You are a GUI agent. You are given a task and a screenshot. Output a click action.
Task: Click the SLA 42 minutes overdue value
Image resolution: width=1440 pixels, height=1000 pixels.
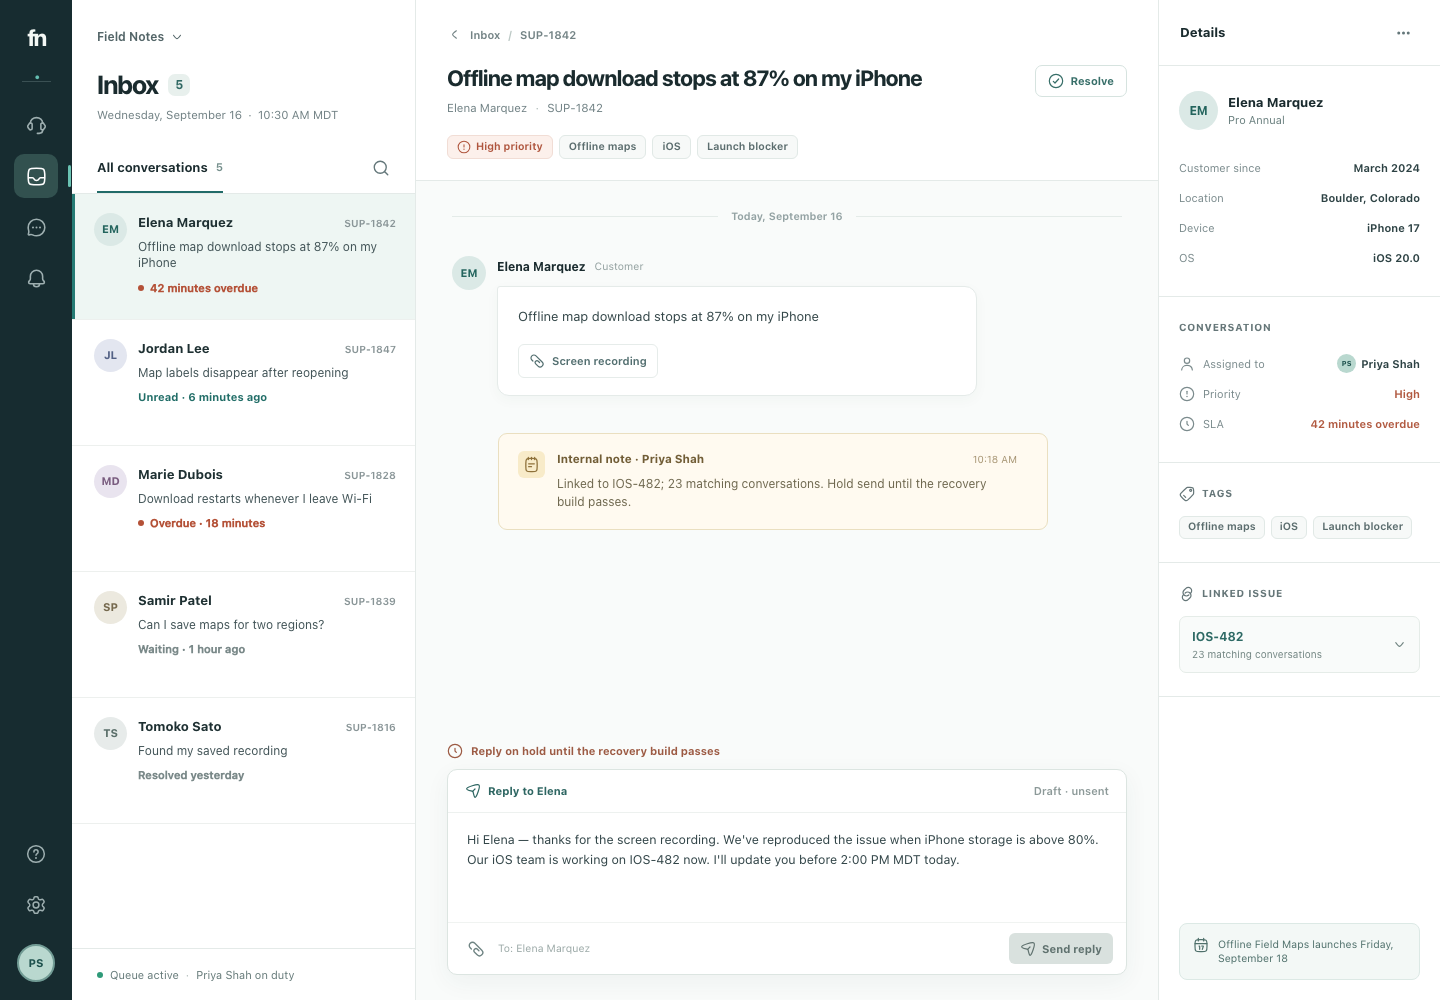[x=1365, y=424]
